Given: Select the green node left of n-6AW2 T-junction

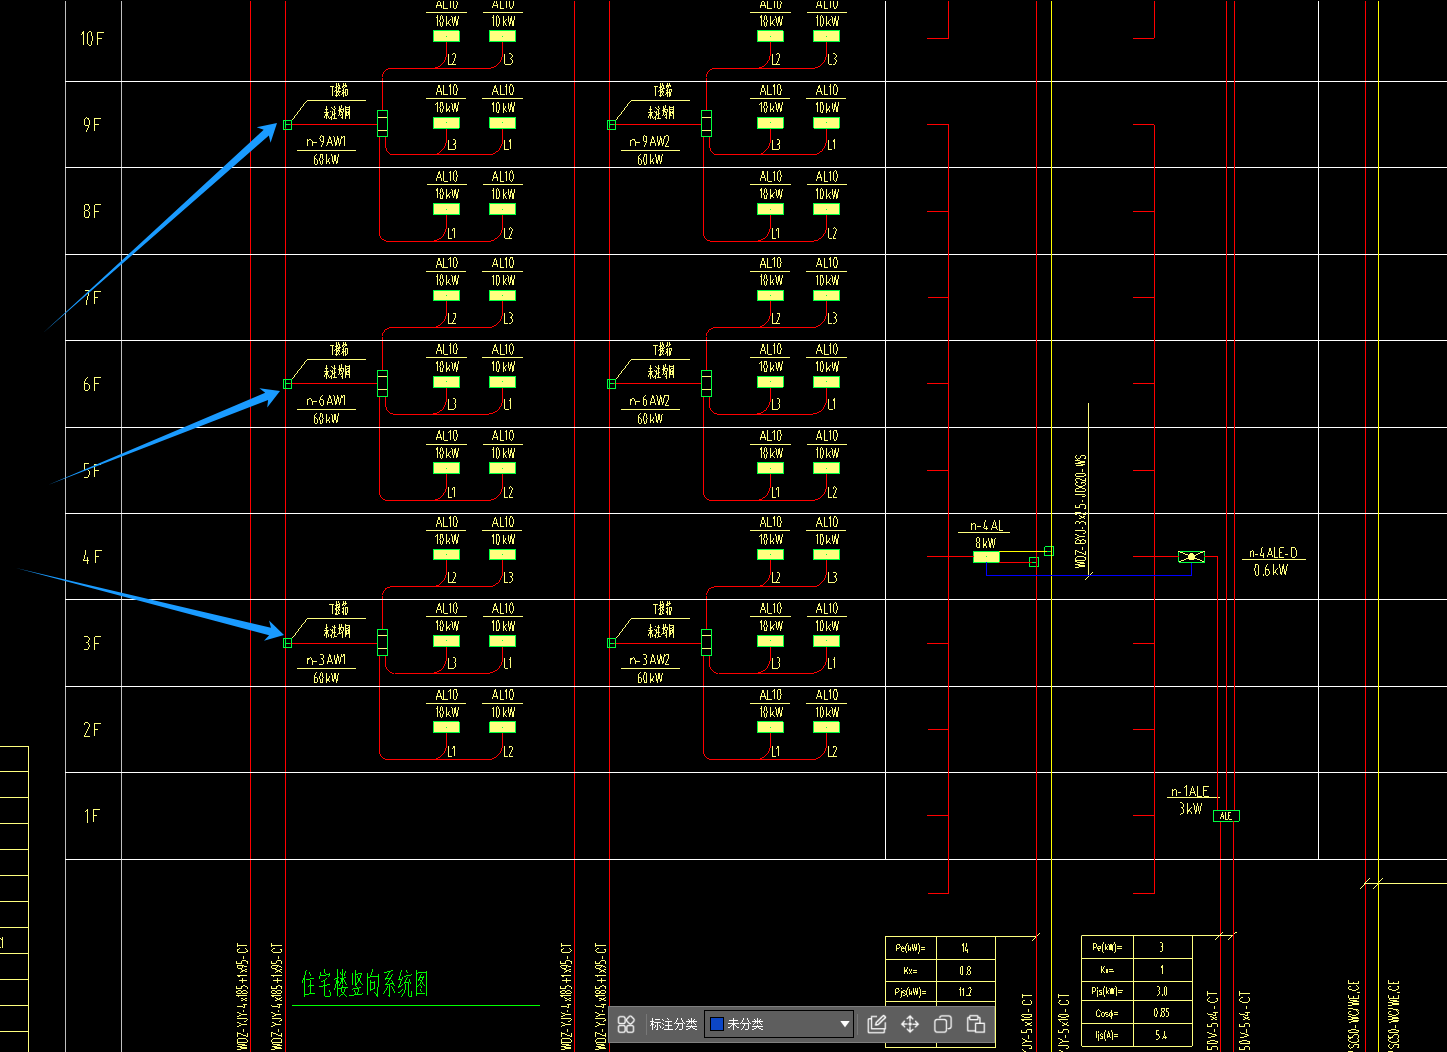Looking at the screenshot, I should 611,384.
